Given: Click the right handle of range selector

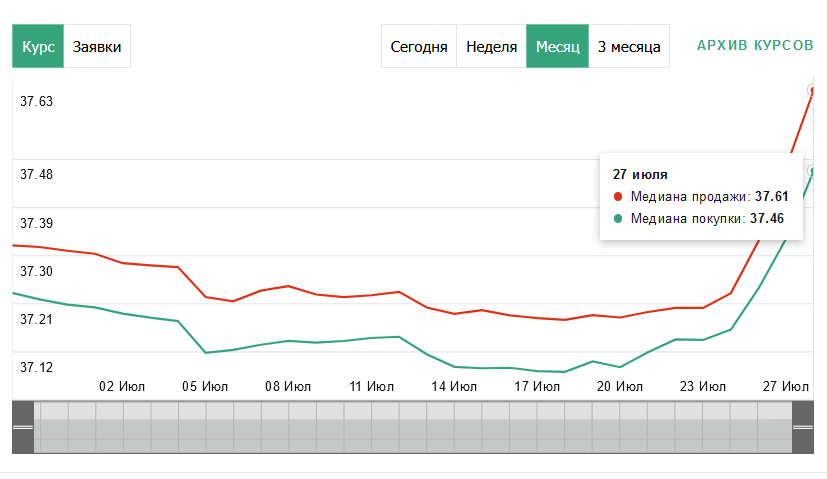Looking at the screenshot, I should tap(804, 427).
